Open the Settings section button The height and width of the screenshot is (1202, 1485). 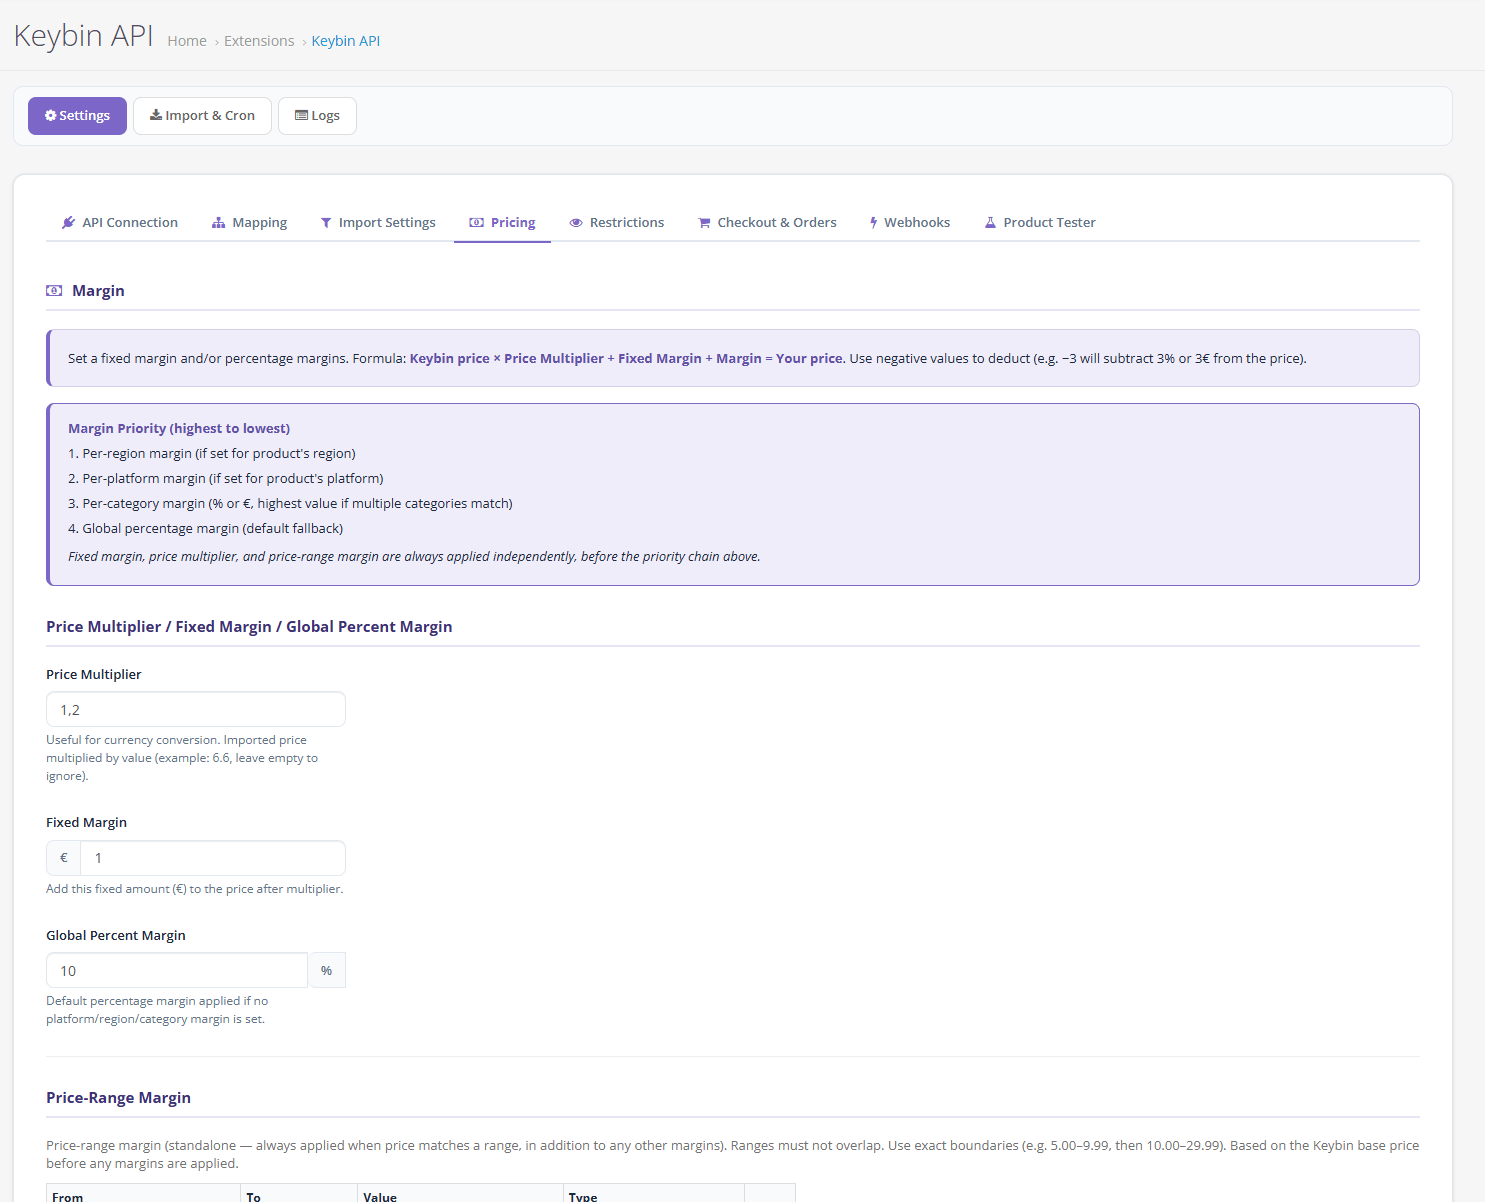pos(77,116)
